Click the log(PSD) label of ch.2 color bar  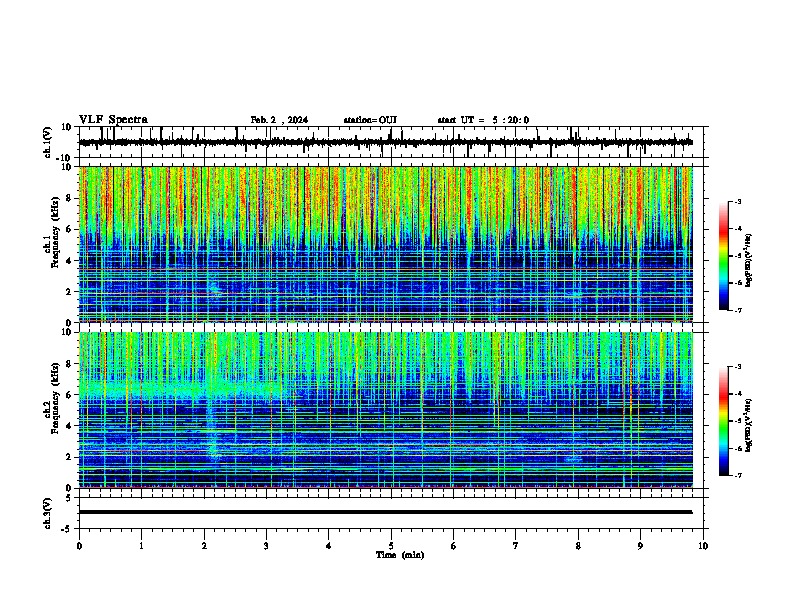point(749,426)
